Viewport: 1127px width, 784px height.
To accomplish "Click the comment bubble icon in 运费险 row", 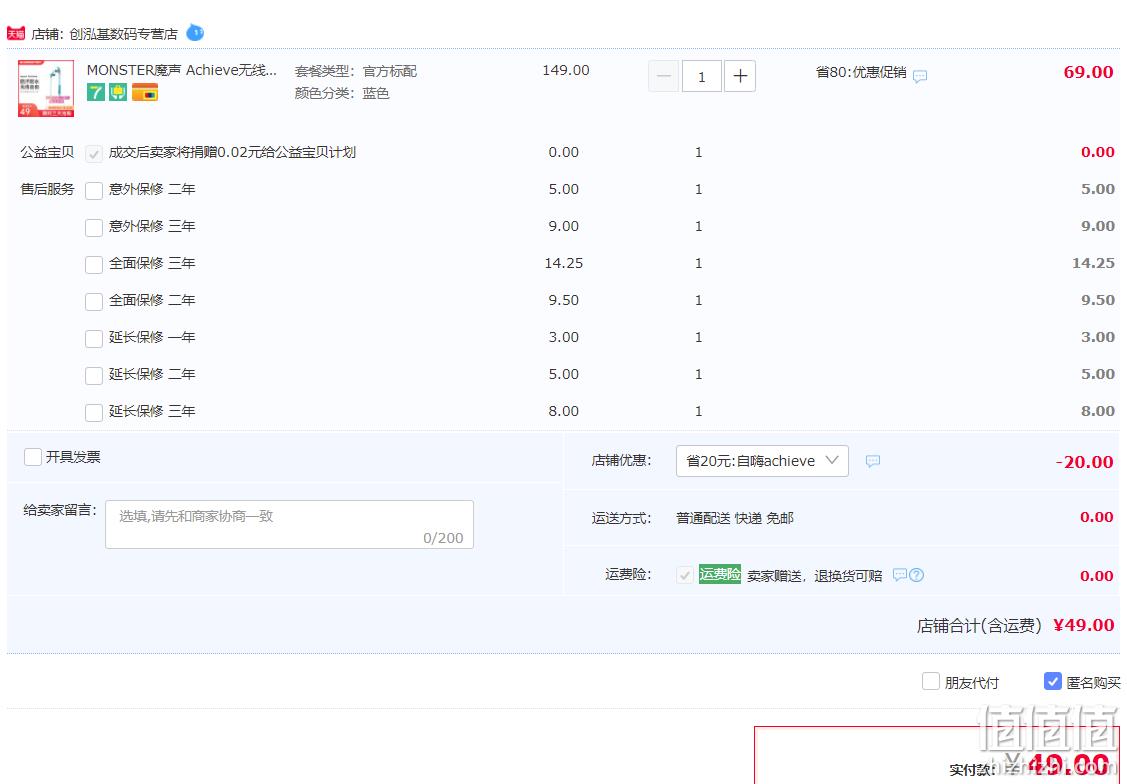I will point(899,575).
